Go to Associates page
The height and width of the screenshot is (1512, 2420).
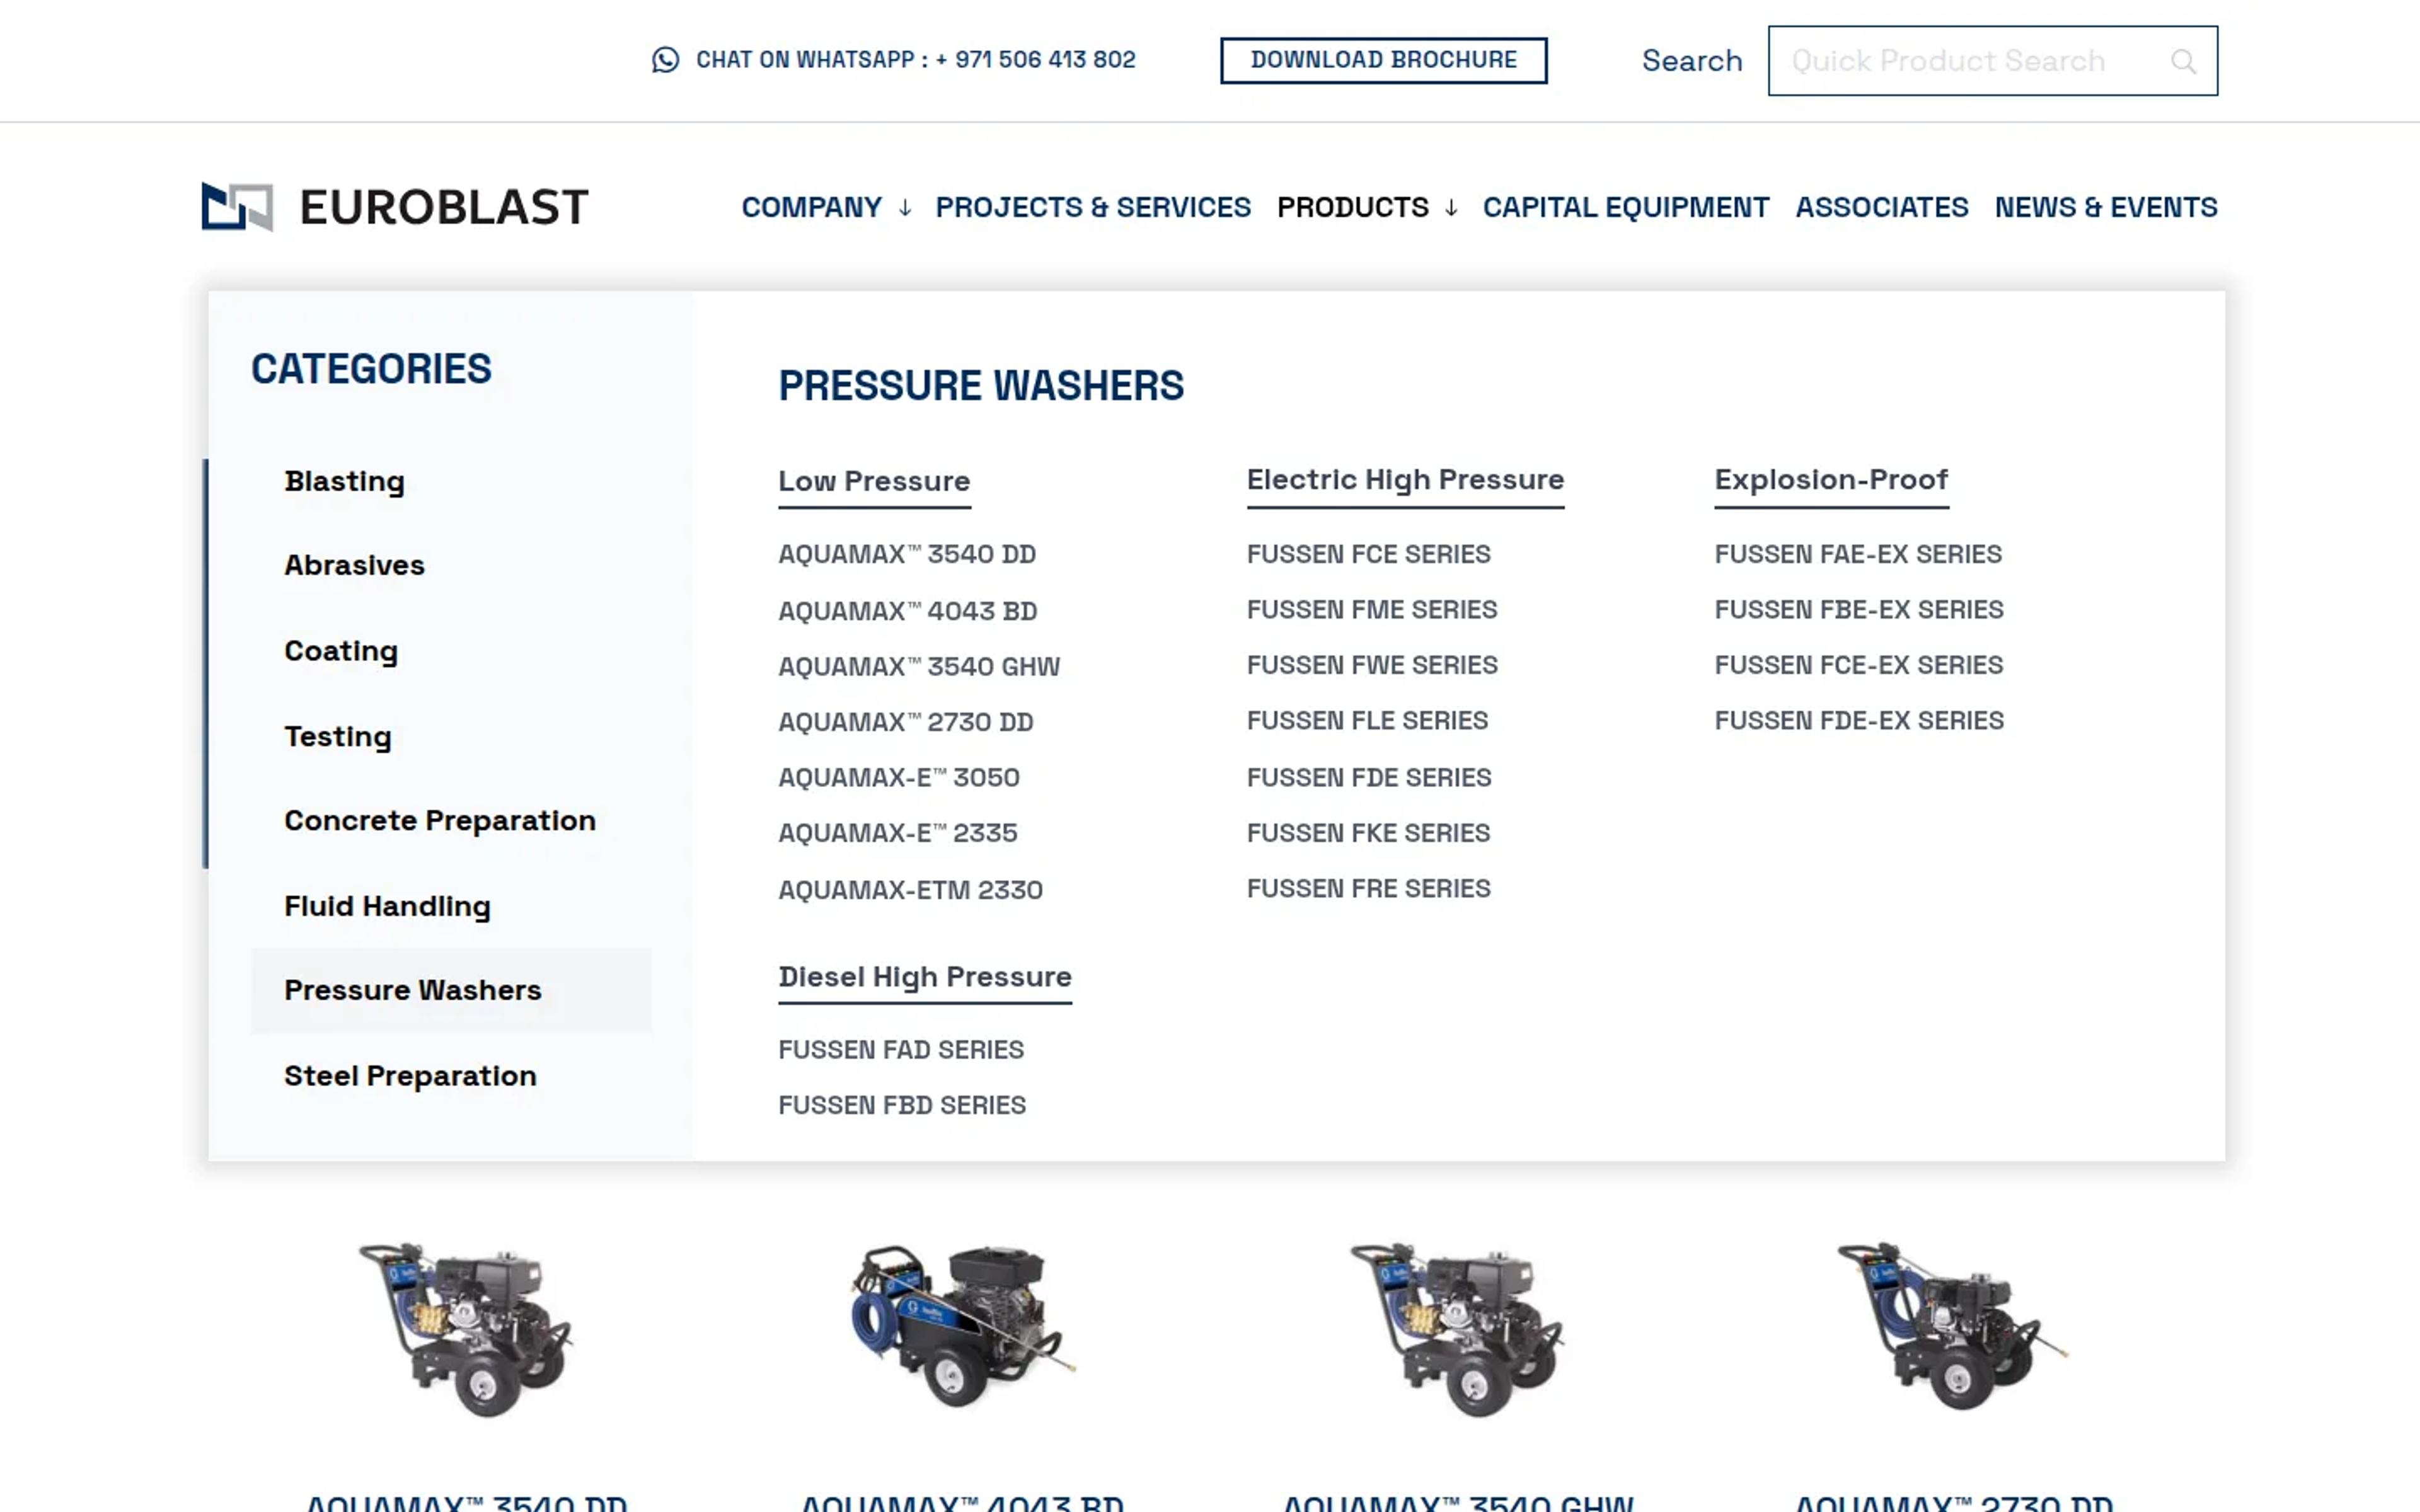[1881, 207]
